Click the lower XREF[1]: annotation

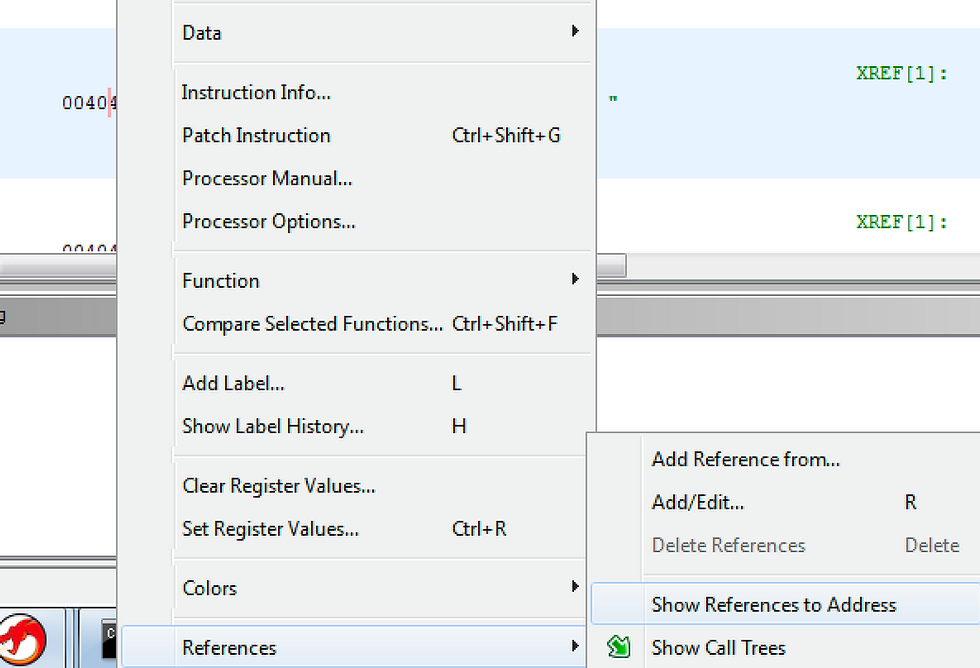pyautogui.click(x=901, y=222)
